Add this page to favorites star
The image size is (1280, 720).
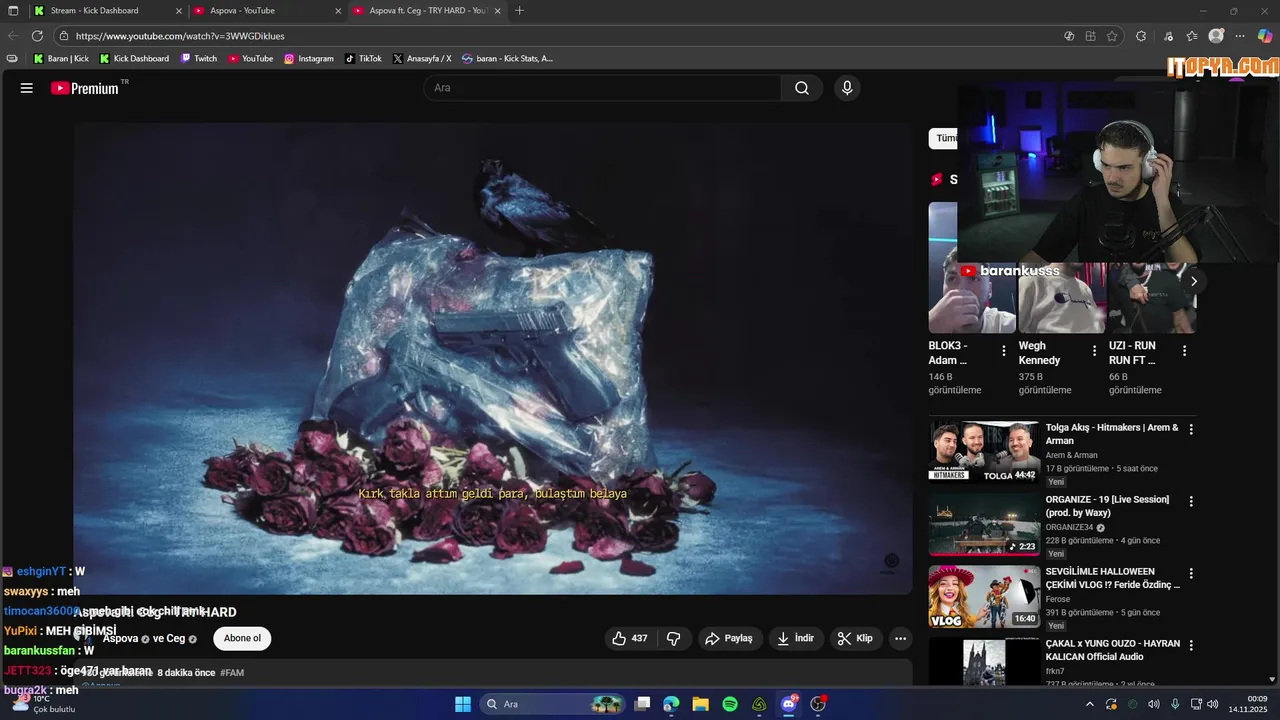(x=1112, y=36)
